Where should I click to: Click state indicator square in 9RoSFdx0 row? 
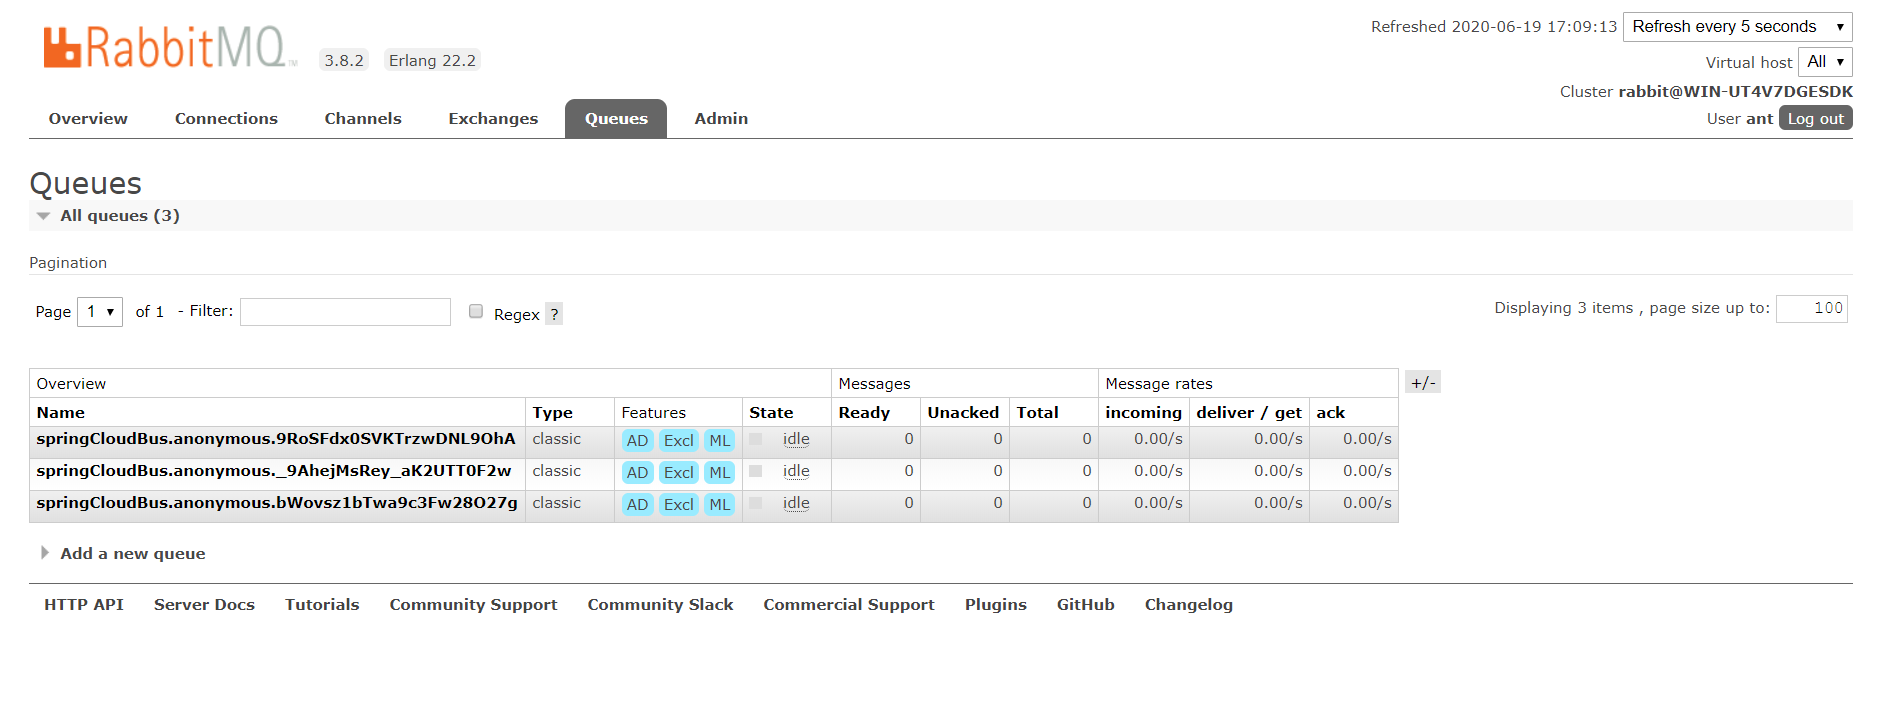tap(756, 439)
